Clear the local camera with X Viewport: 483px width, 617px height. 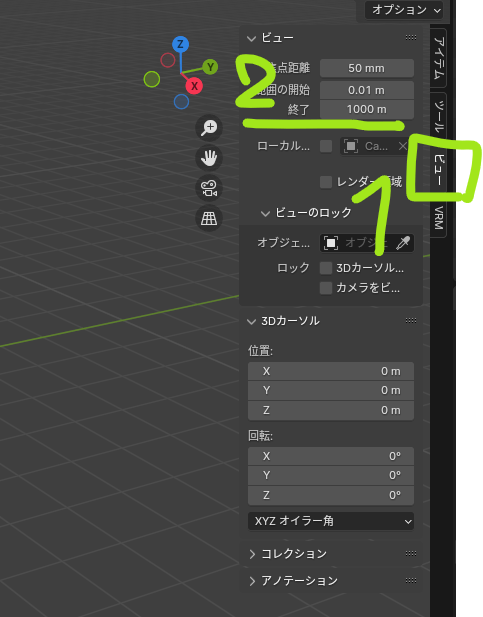click(x=402, y=146)
